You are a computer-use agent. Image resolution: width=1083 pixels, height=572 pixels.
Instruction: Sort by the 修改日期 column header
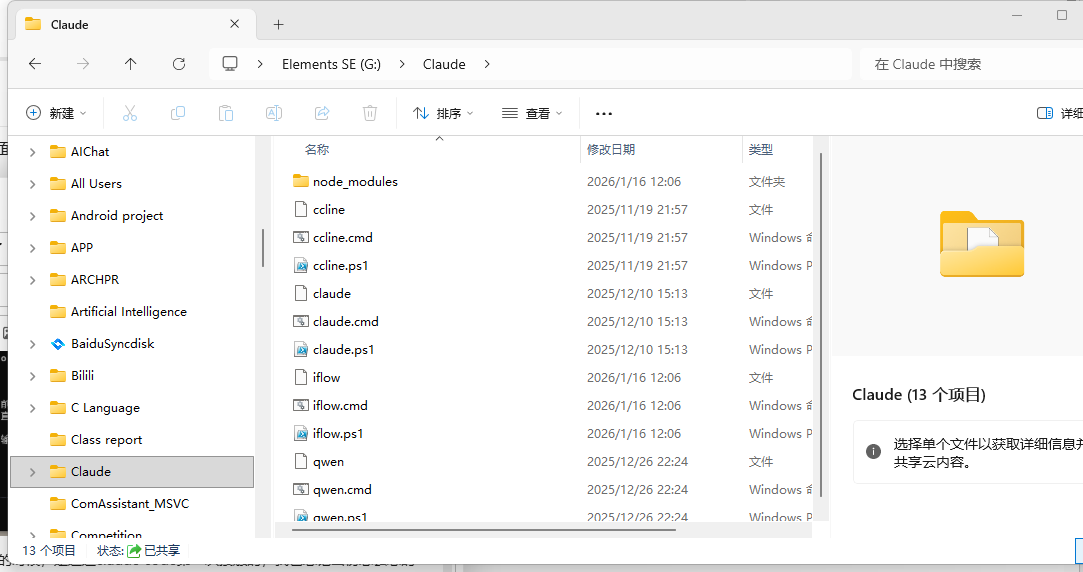611,149
